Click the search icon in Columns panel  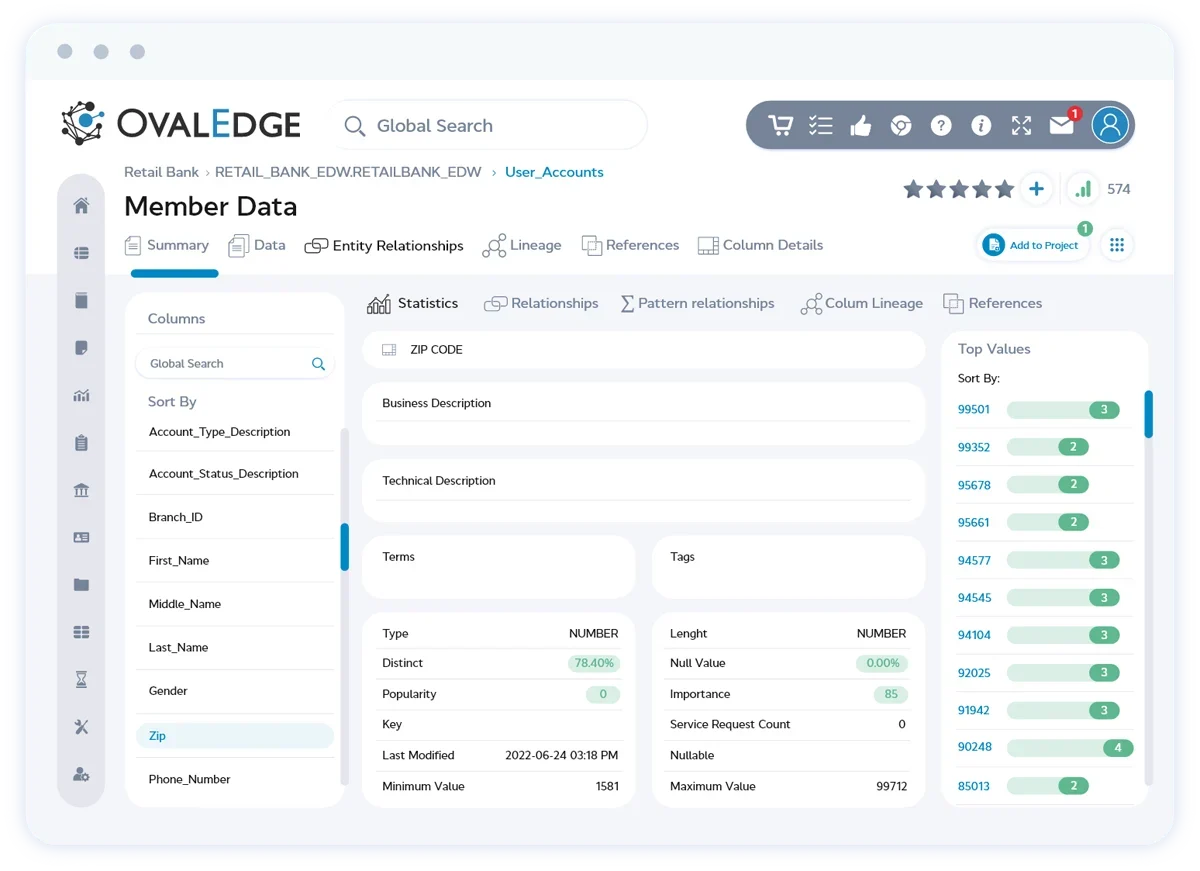[318, 364]
